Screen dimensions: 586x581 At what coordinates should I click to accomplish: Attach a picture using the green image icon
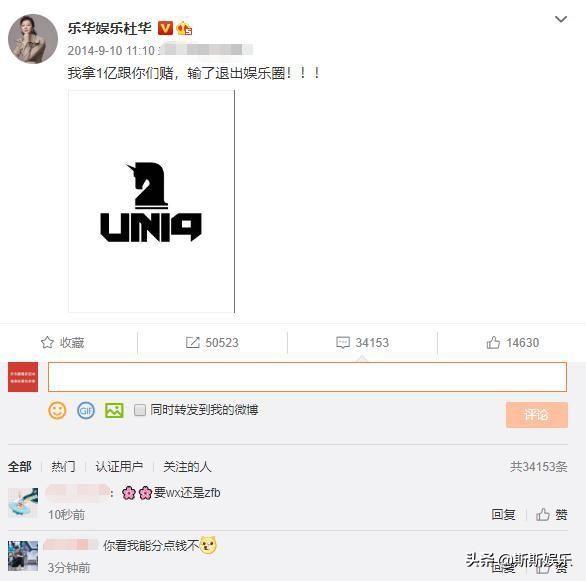tap(114, 411)
